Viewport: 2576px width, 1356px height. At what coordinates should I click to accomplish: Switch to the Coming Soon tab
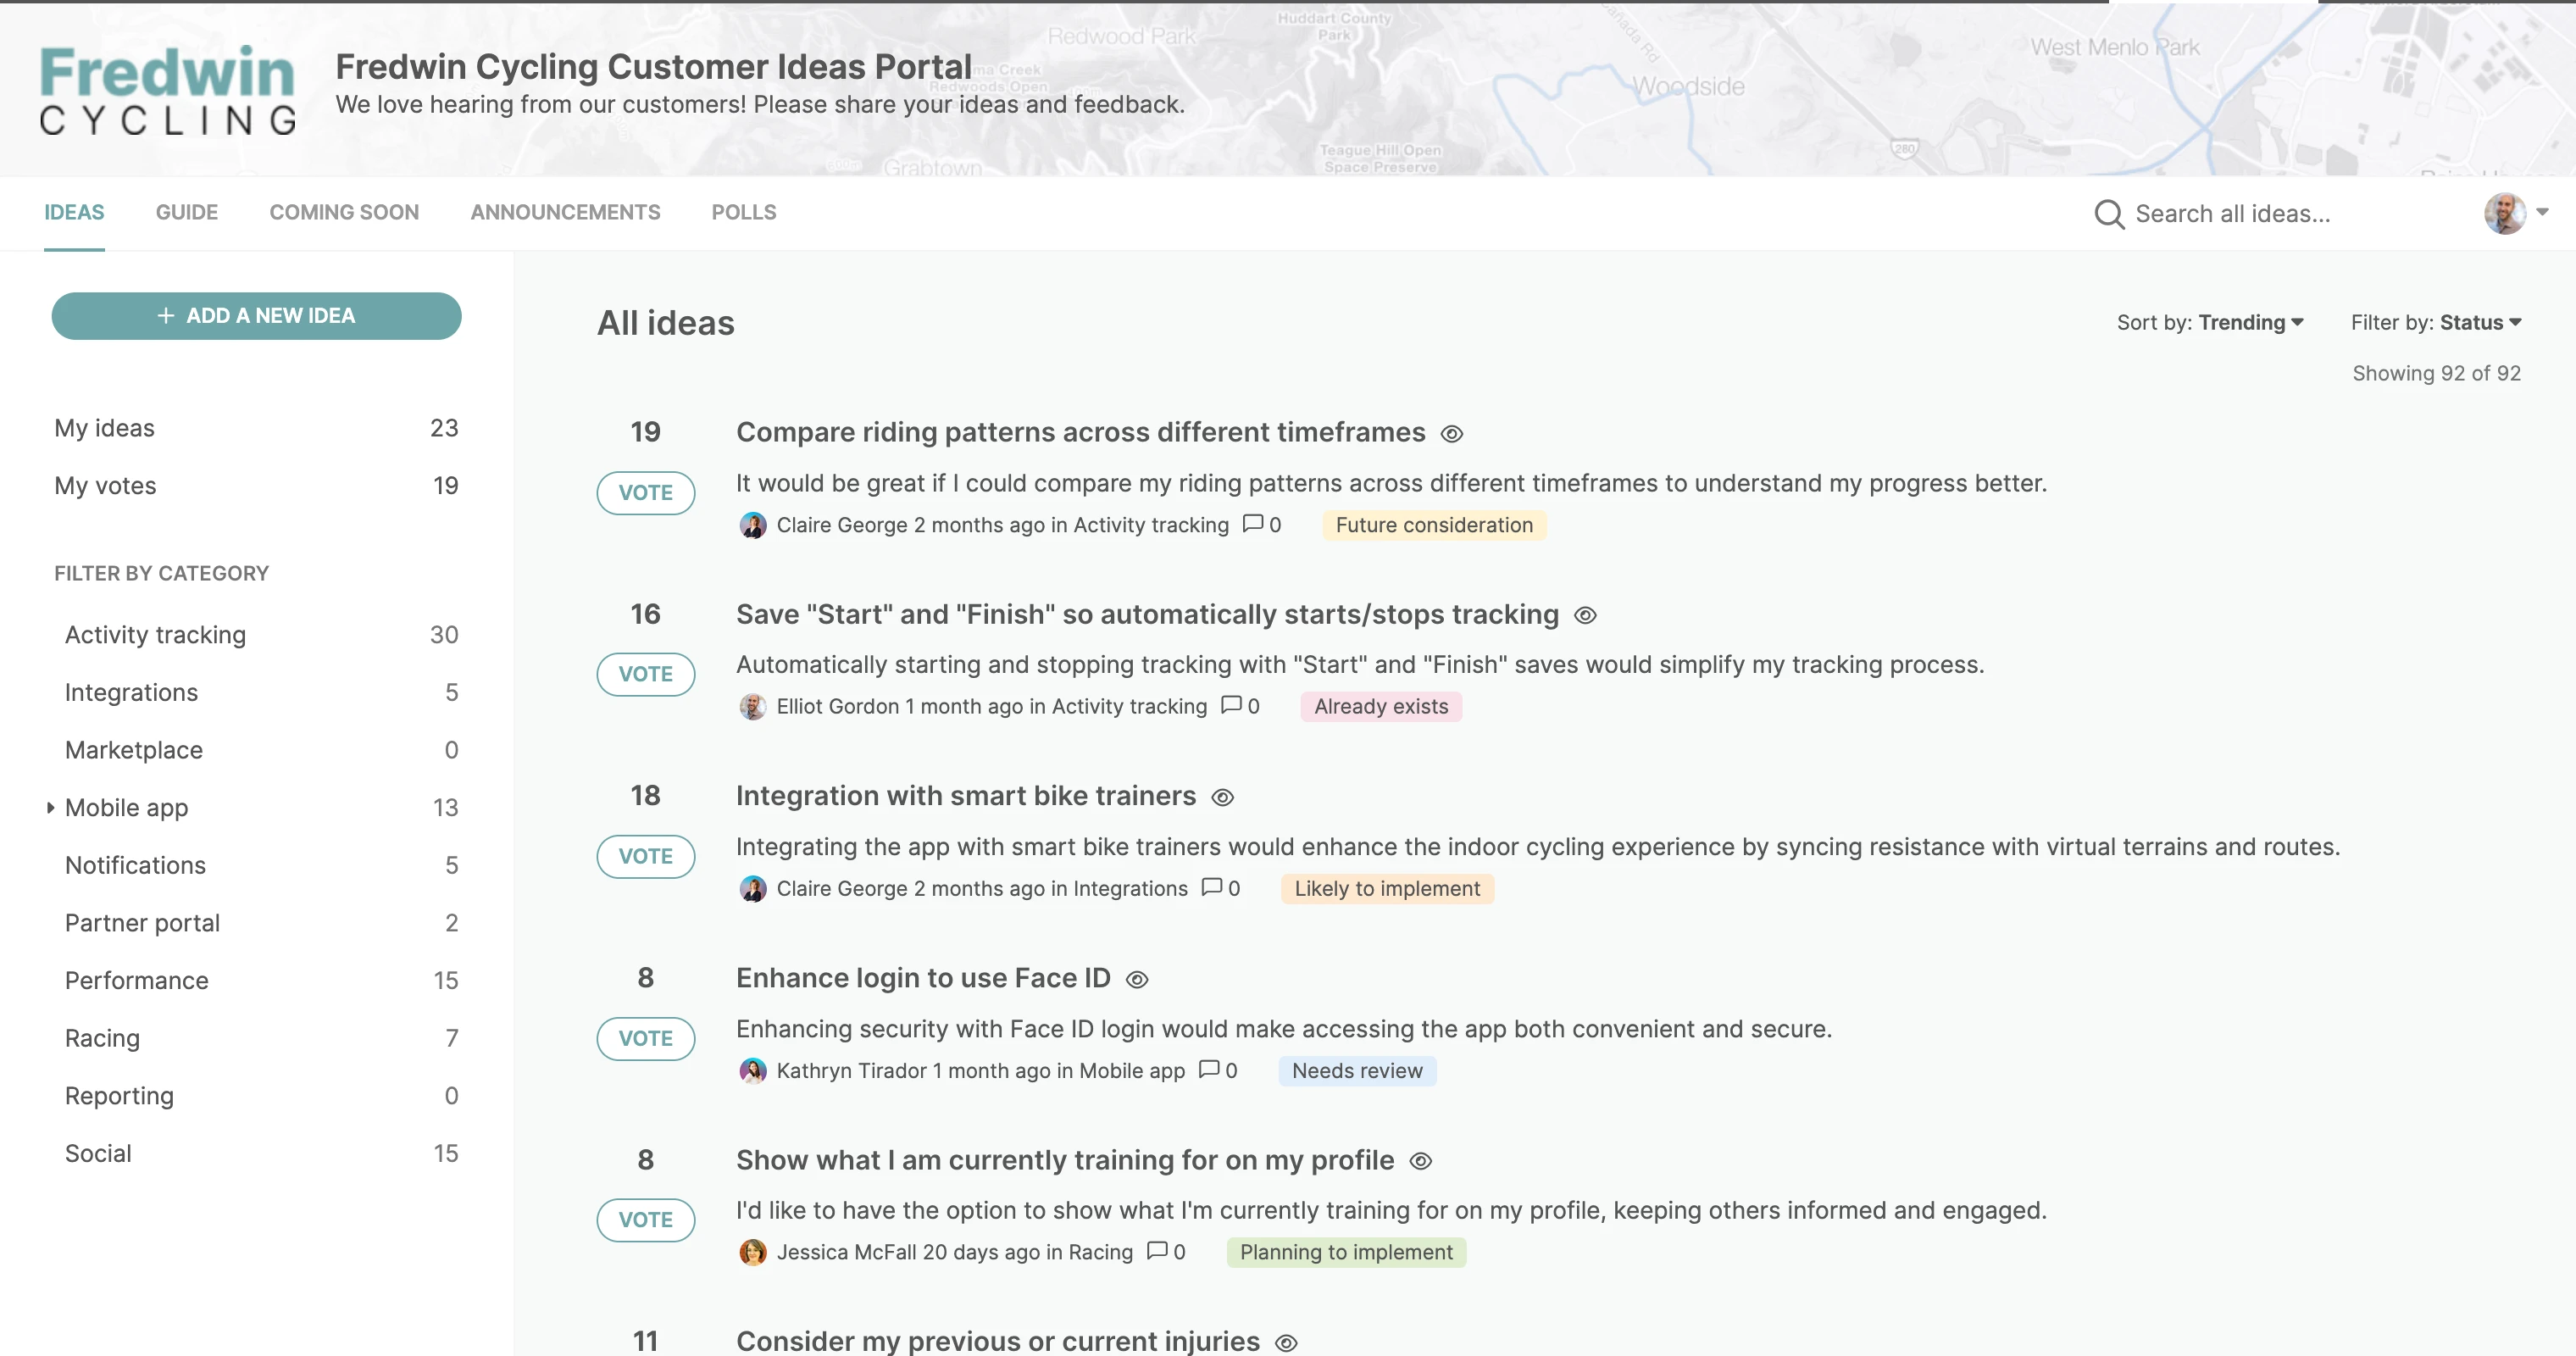coord(343,213)
